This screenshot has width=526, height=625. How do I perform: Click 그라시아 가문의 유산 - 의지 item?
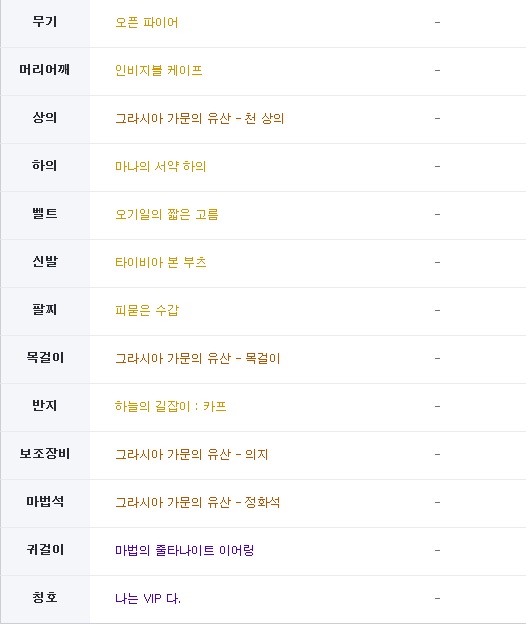(191, 454)
